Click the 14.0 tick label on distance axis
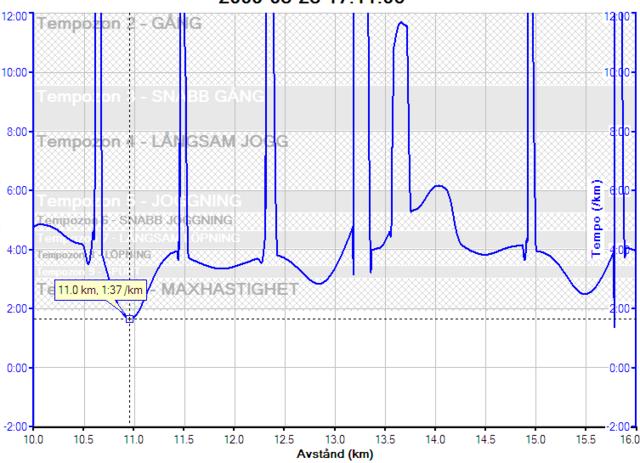This screenshot has width=640, height=463. (x=435, y=440)
